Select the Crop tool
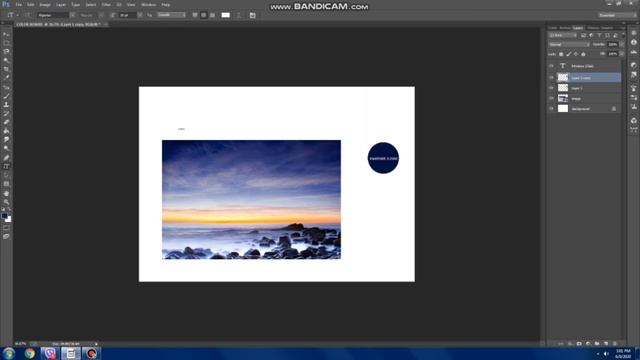 [x=6, y=69]
